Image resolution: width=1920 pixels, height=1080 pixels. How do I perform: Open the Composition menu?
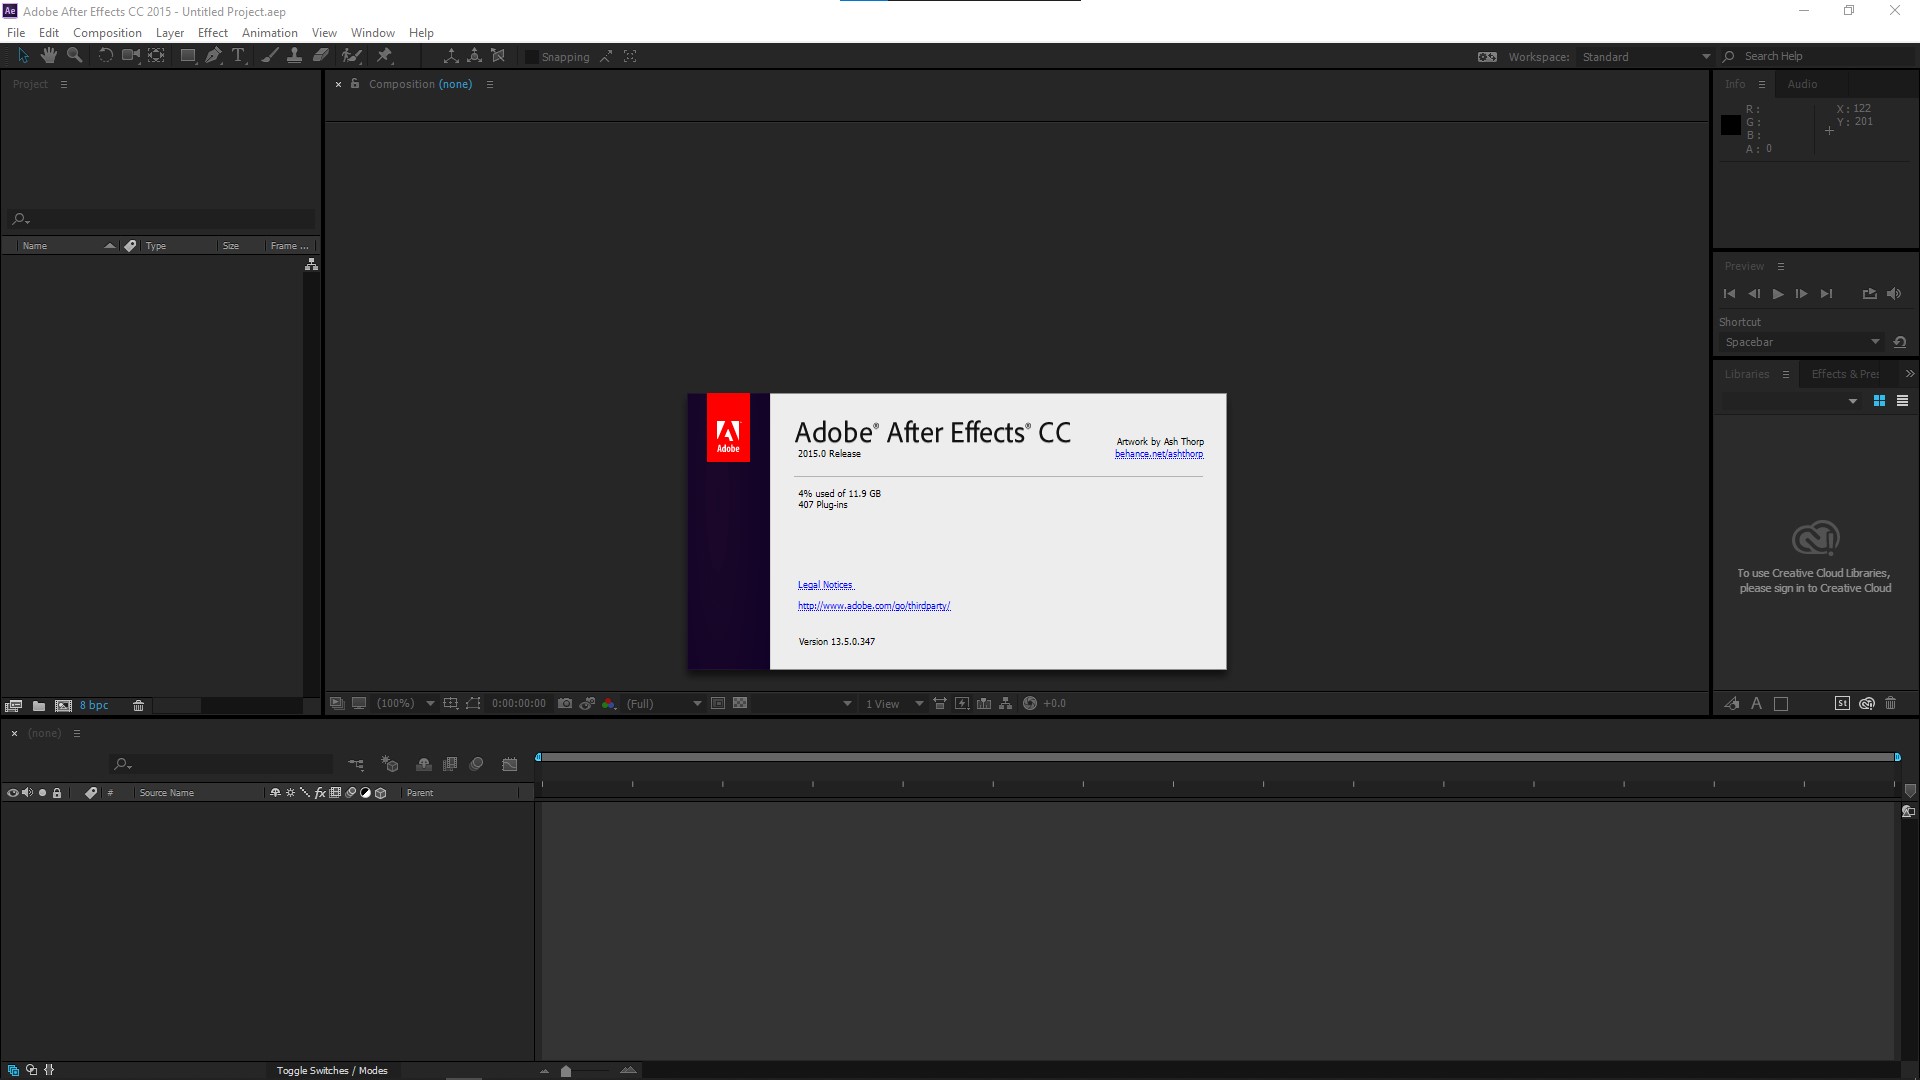tap(107, 33)
